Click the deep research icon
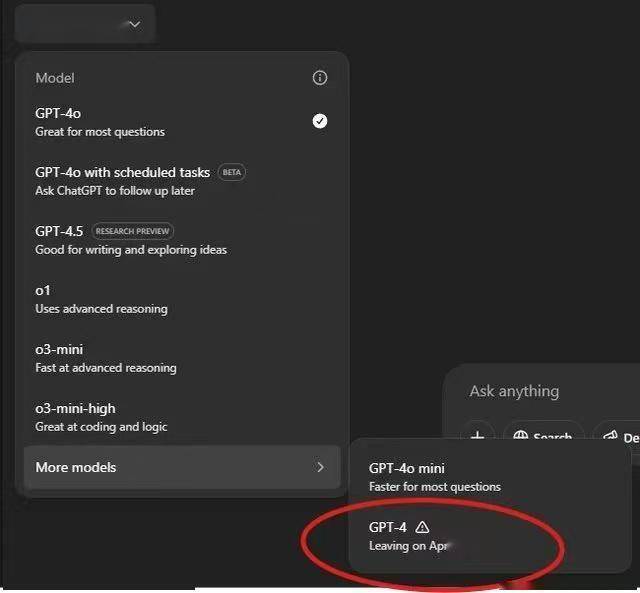Image resolution: width=640 pixels, height=593 pixels. point(610,436)
